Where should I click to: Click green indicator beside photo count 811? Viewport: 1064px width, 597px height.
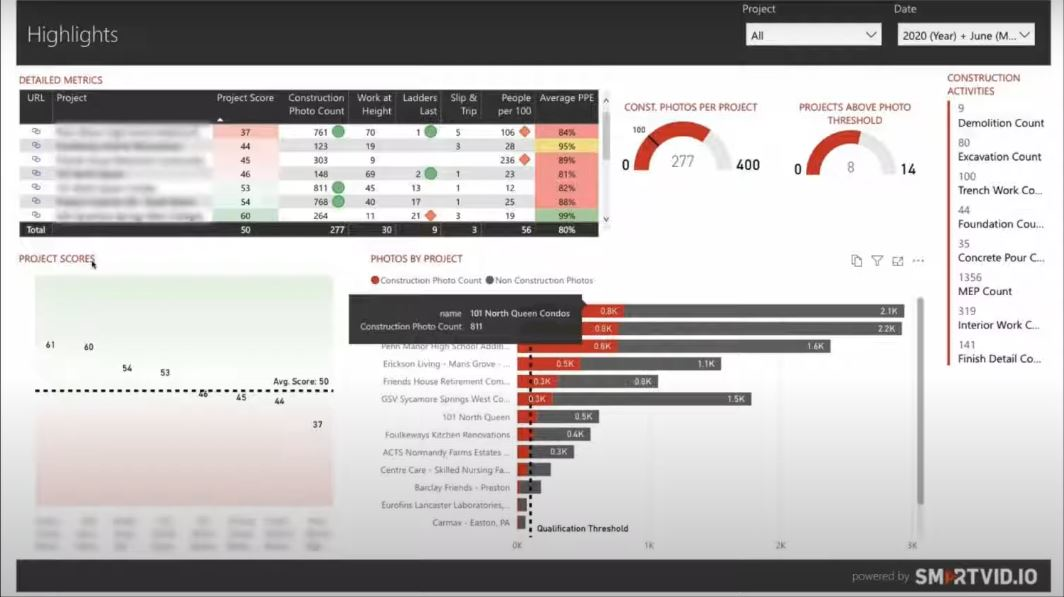[338, 187]
